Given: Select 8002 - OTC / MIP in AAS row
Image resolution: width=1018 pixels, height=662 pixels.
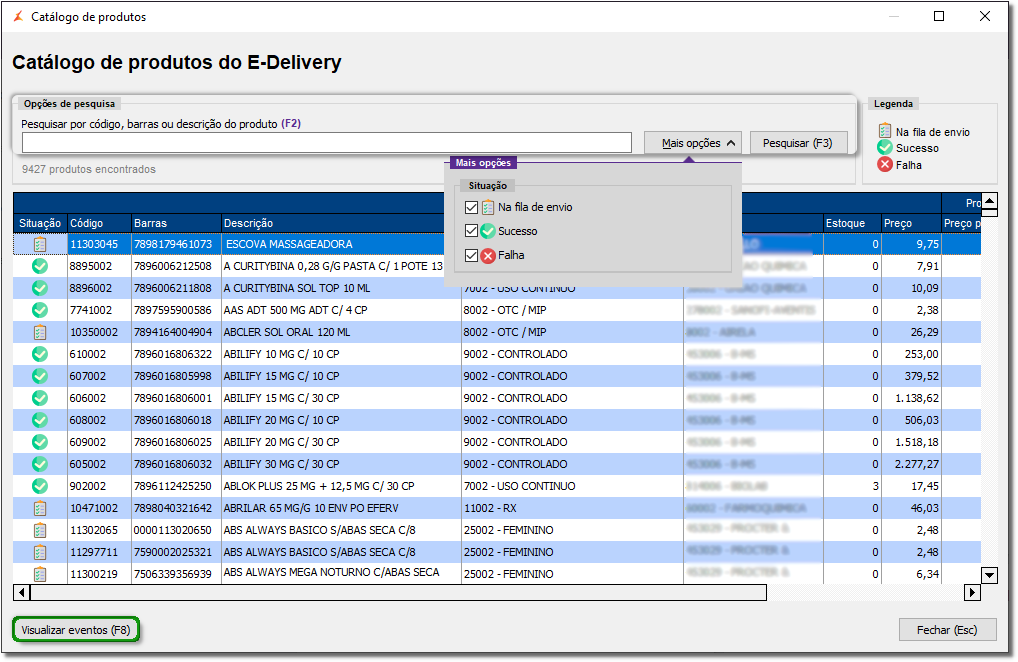Looking at the screenshot, I should 572,310.
